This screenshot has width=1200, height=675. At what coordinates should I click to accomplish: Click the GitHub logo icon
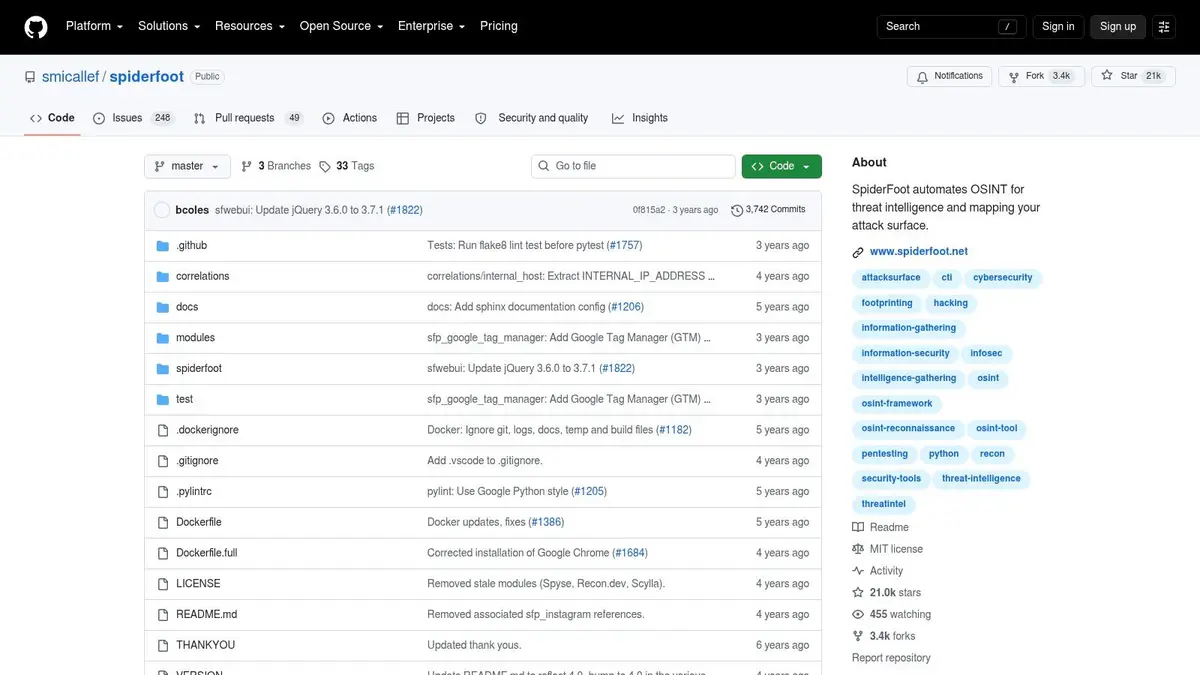point(36,27)
